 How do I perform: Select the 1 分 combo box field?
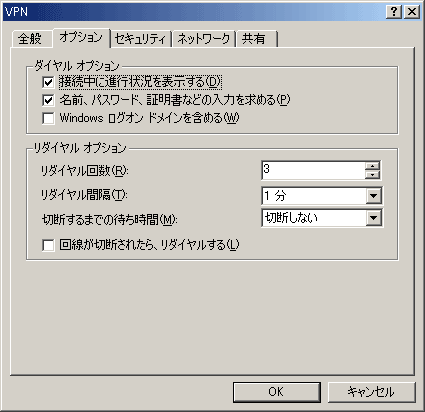click(x=322, y=196)
